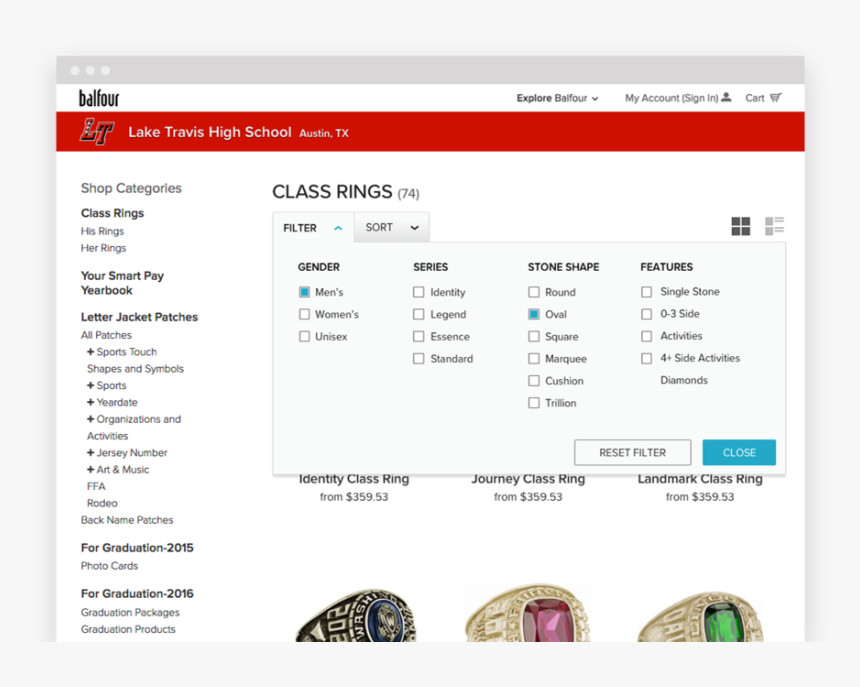Screen dimensions: 860x687
Task: Expand the Yeardate patches category
Action: pyautogui.click(x=90, y=402)
